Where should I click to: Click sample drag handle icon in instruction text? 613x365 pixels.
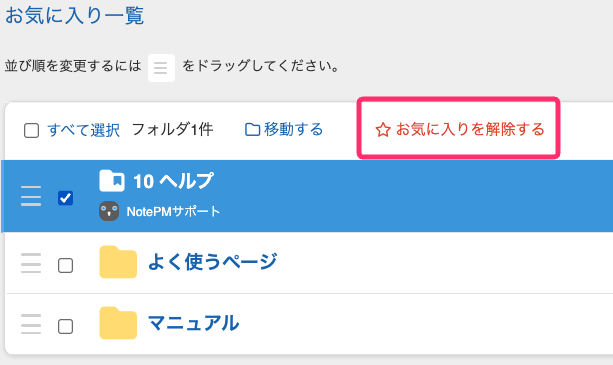(161, 68)
